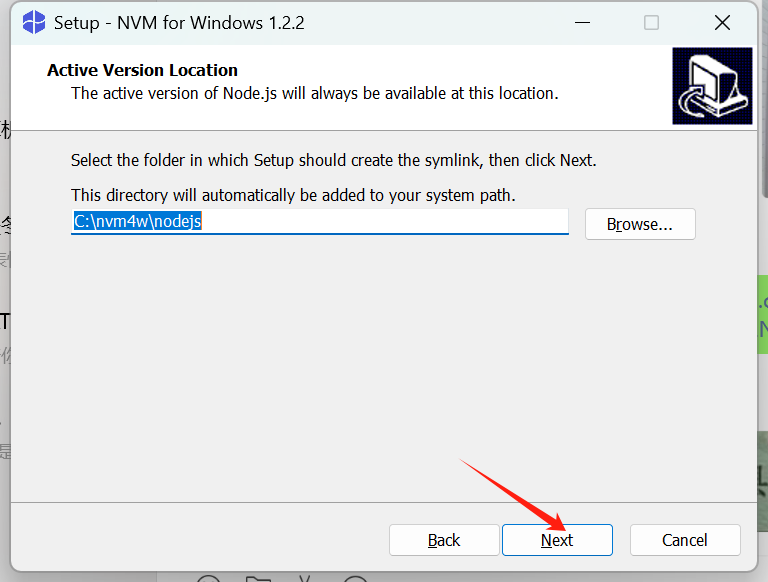Viewport: 768px width, 582px height.
Task: Click the 'Setup - NVM for Windows 1.2.2' title
Action: (x=179, y=23)
